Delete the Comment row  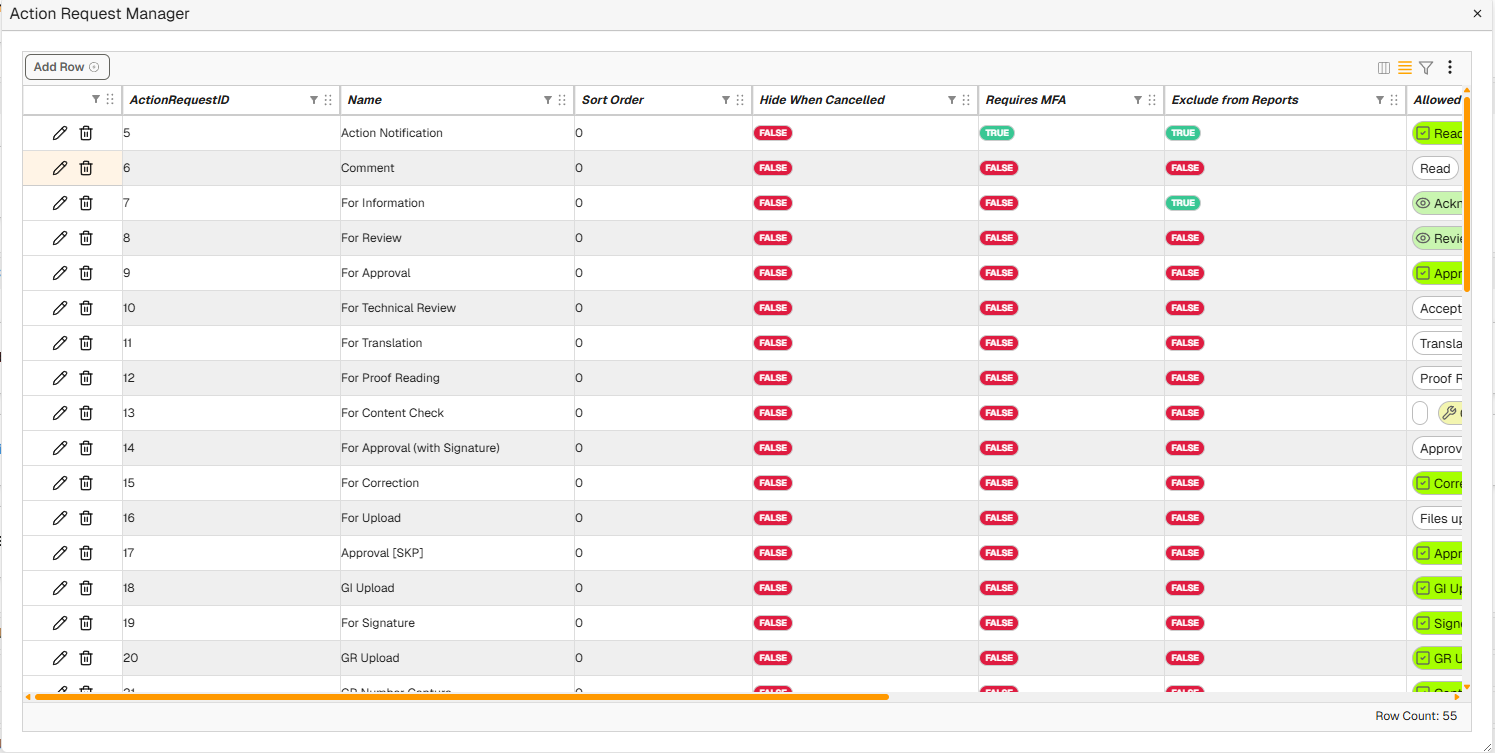tap(86, 168)
